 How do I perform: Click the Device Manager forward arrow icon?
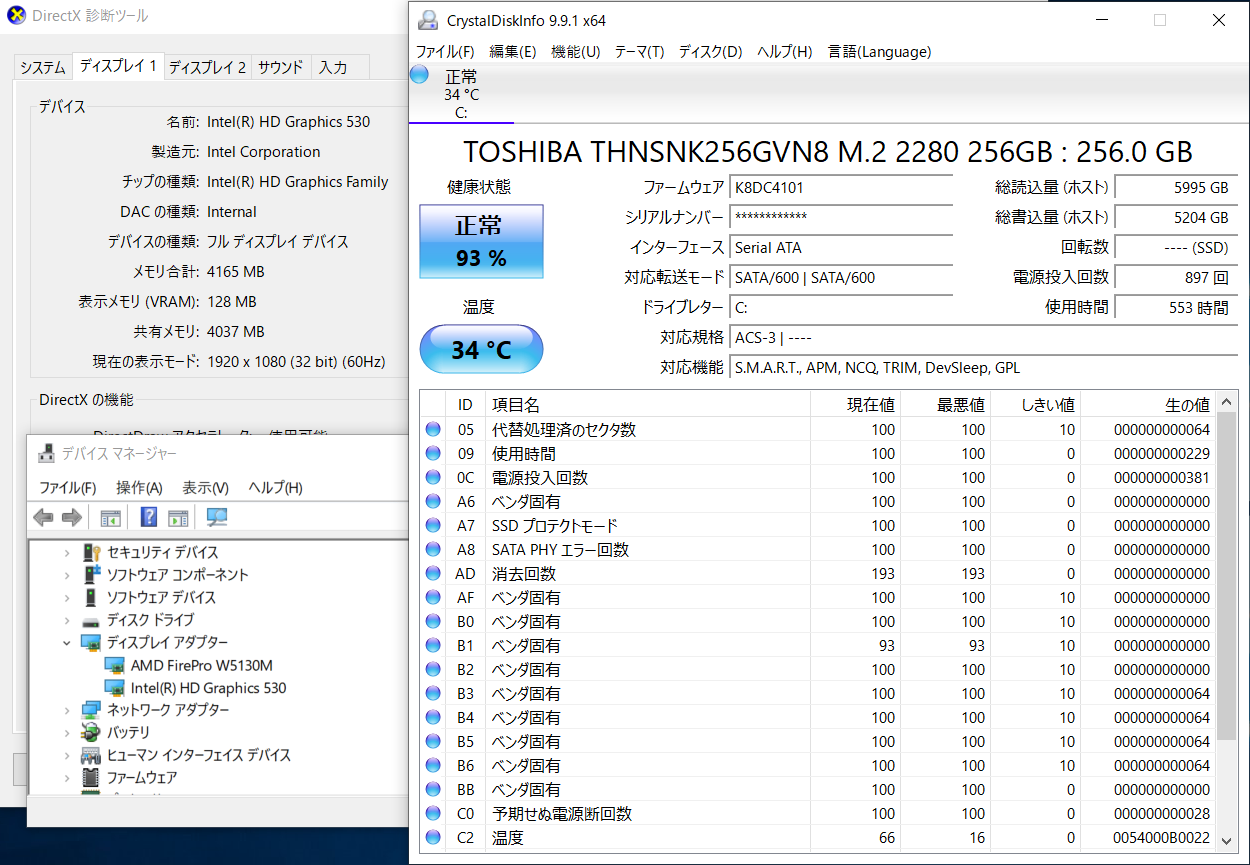[x=72, y=517]
